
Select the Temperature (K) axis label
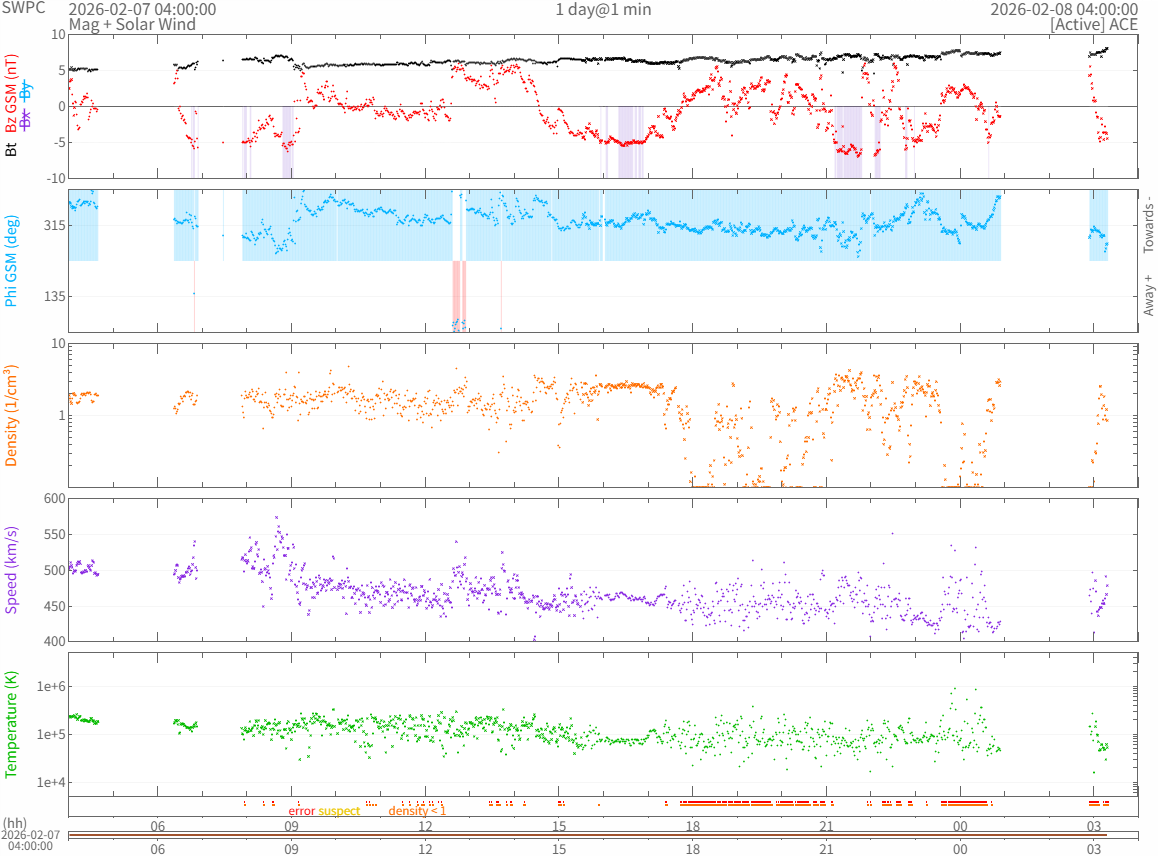(12, 724)
